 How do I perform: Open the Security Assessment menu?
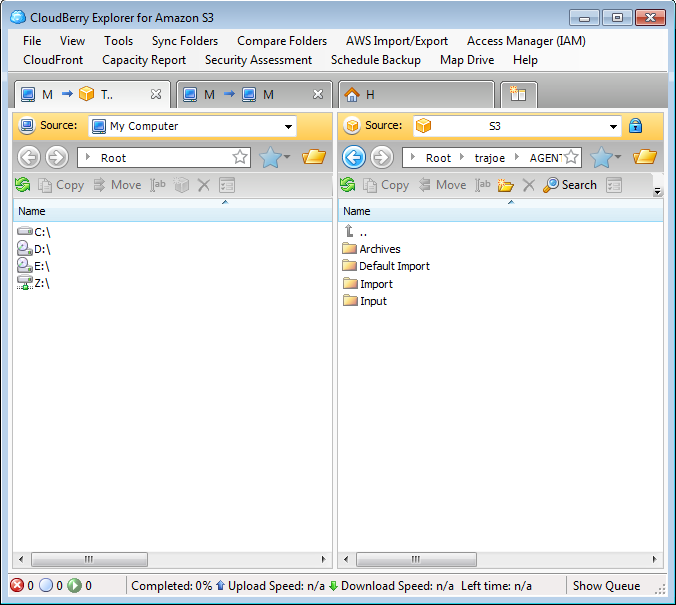pos(258,60)
